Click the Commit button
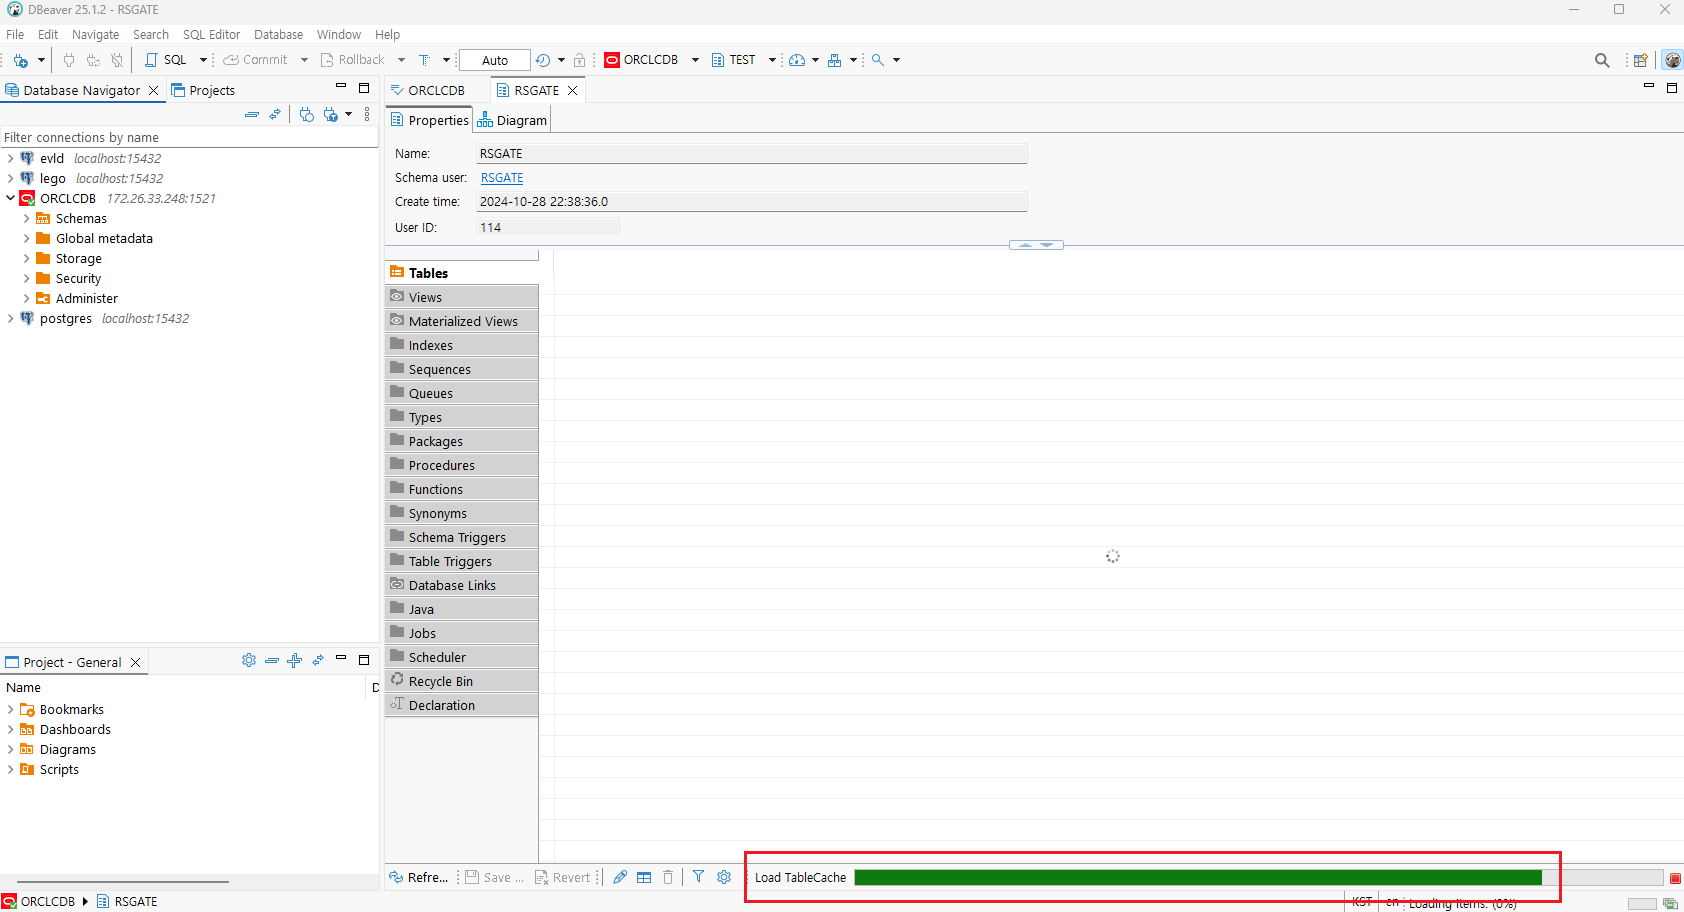Image resolution: width=1684 pixels, height=912 pixels. [255, 60]
